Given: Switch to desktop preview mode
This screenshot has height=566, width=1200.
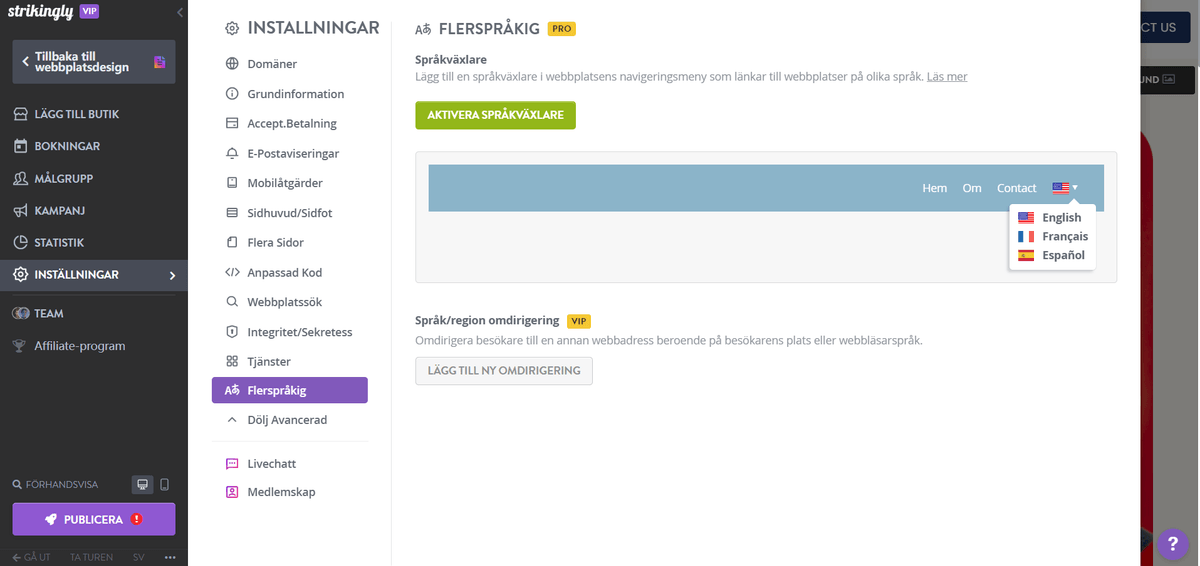Looking at the screenshot, I should pos(142,485).
